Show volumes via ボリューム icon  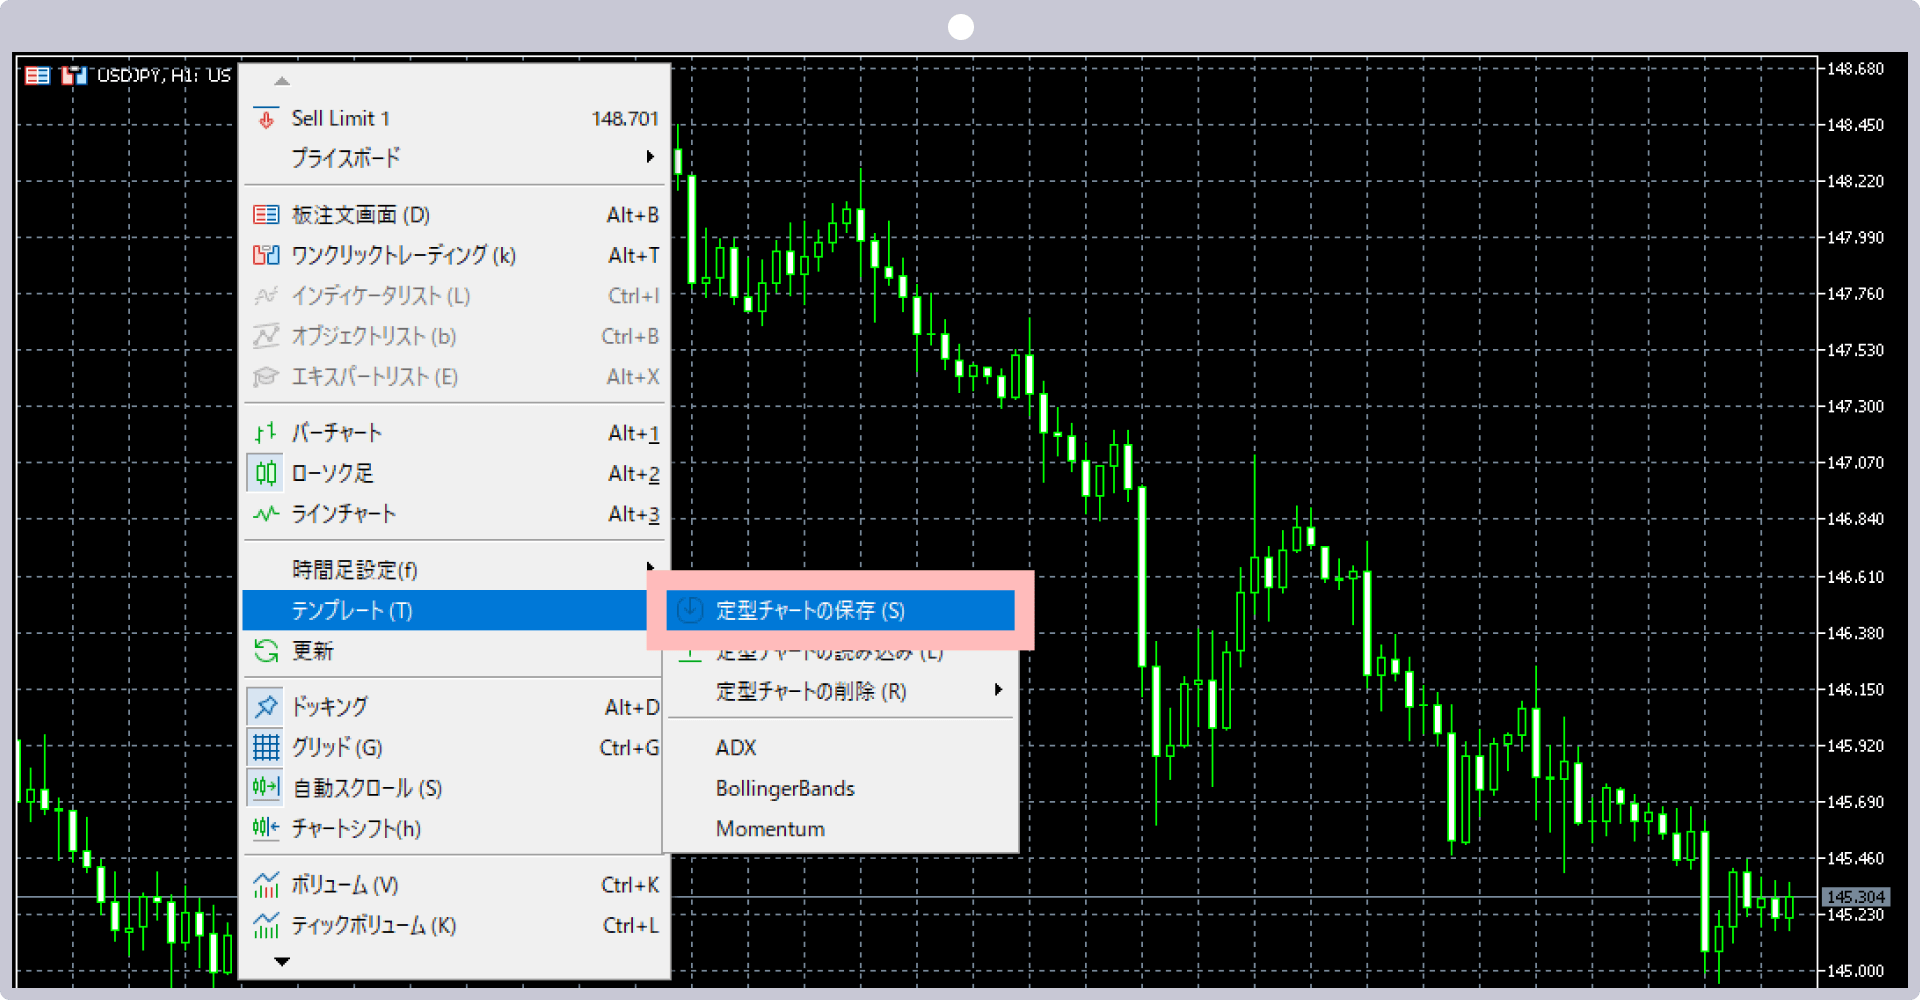[266, 885]
